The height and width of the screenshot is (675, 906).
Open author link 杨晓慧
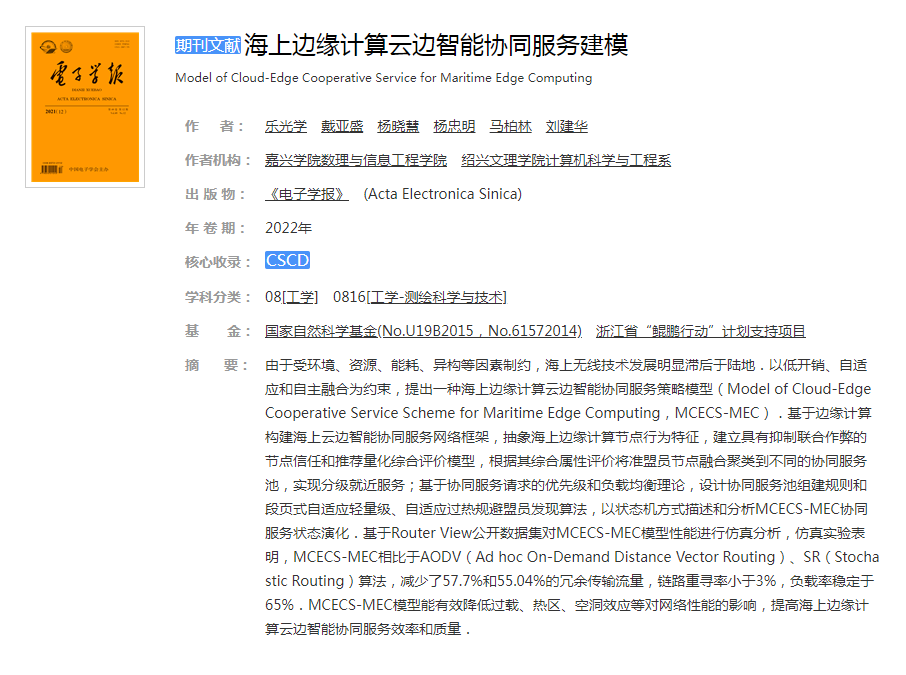tap(398, 126)
